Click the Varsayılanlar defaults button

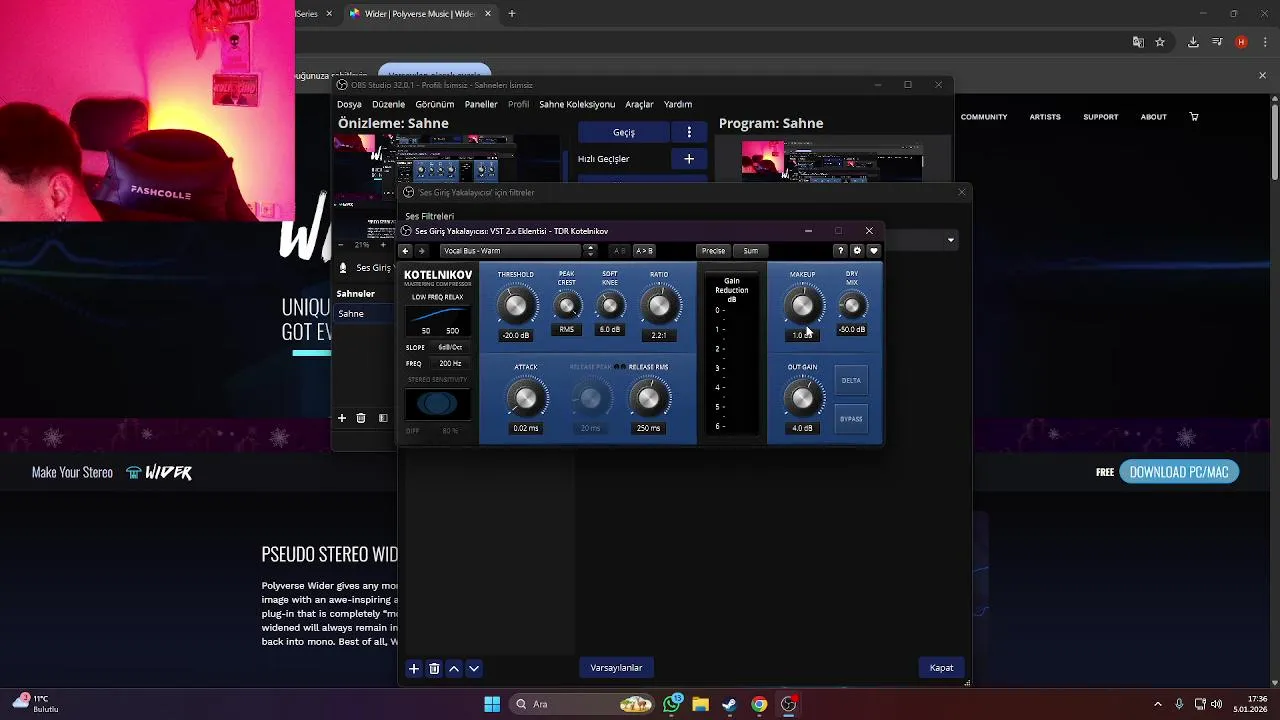point(616,668)
